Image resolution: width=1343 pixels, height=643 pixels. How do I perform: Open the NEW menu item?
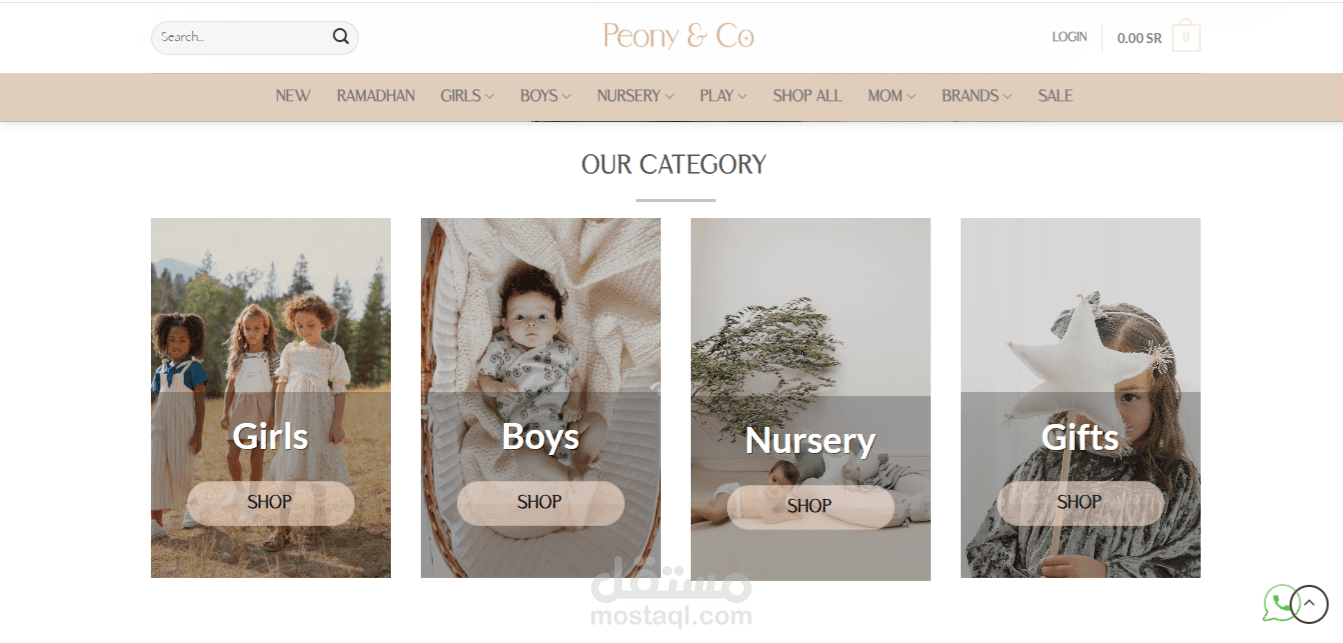click(x=293, y=96)
